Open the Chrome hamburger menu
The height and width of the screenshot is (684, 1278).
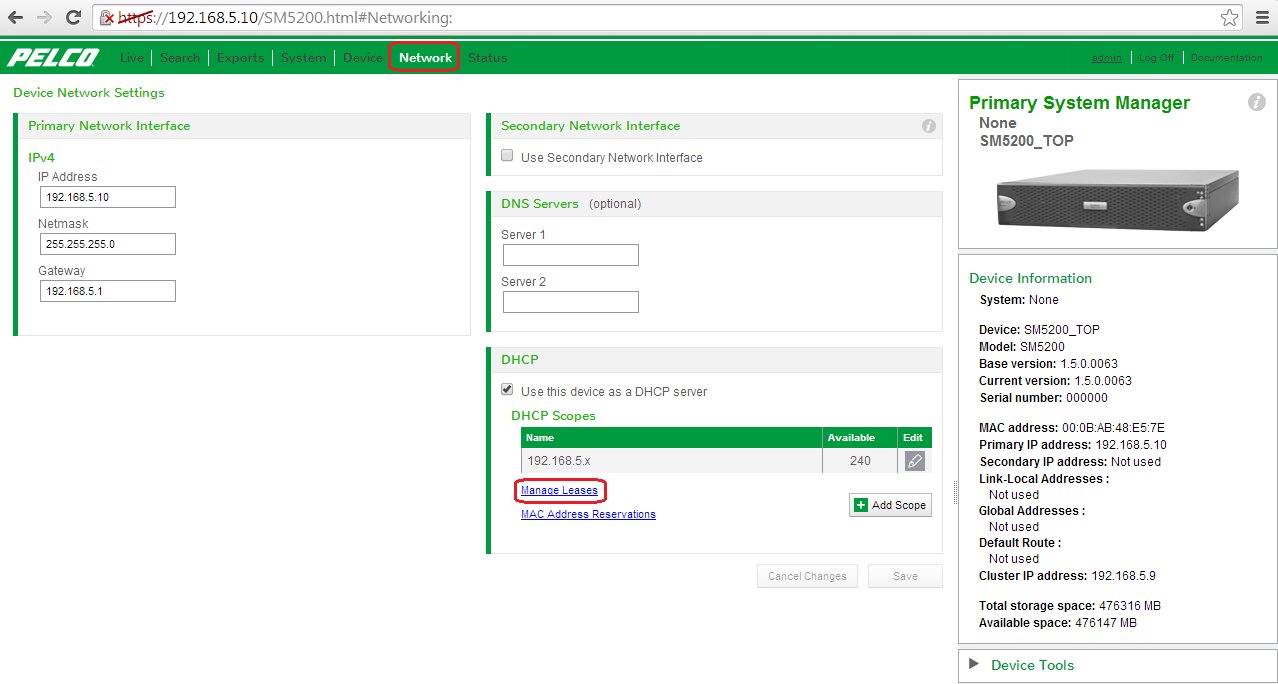(x=1262, y=18)
